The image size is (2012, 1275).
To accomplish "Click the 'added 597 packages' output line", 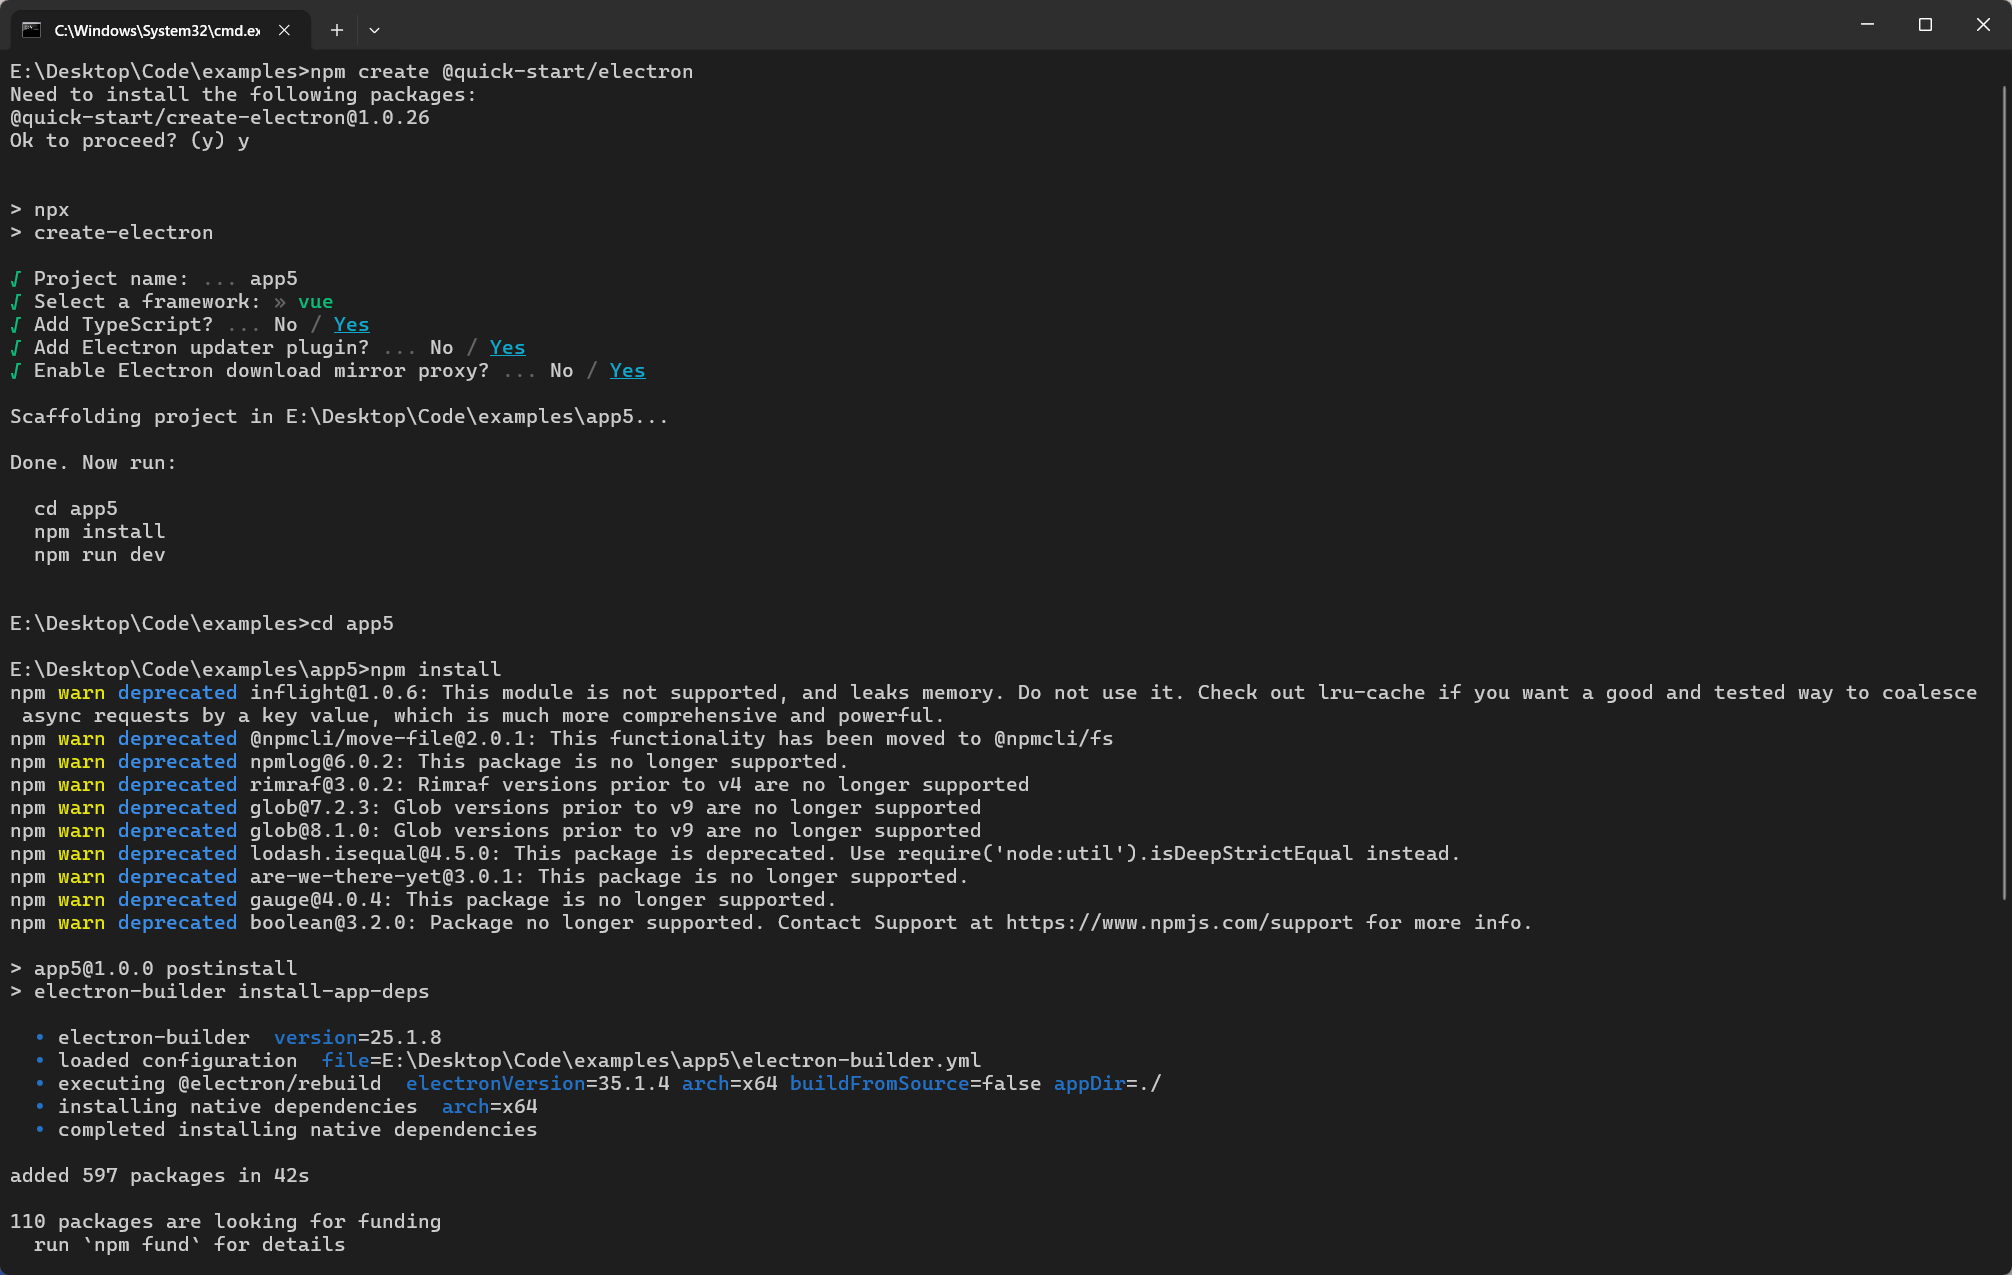I will coord(159,1176).
